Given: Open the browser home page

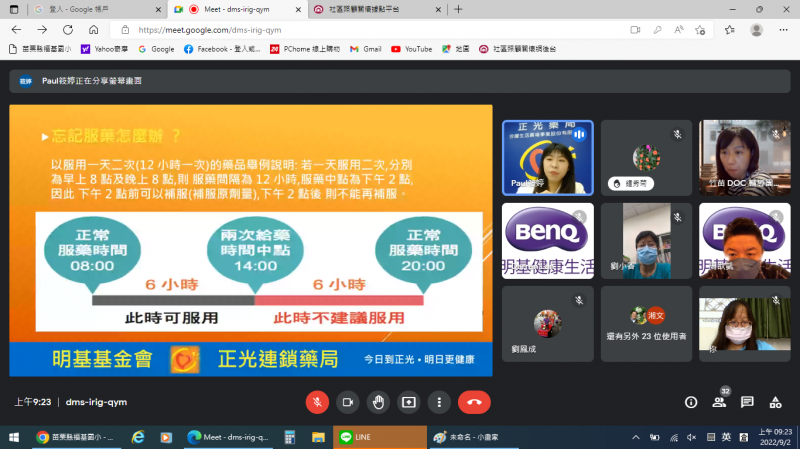Looking at the screenshot, I should pos(93,30).
